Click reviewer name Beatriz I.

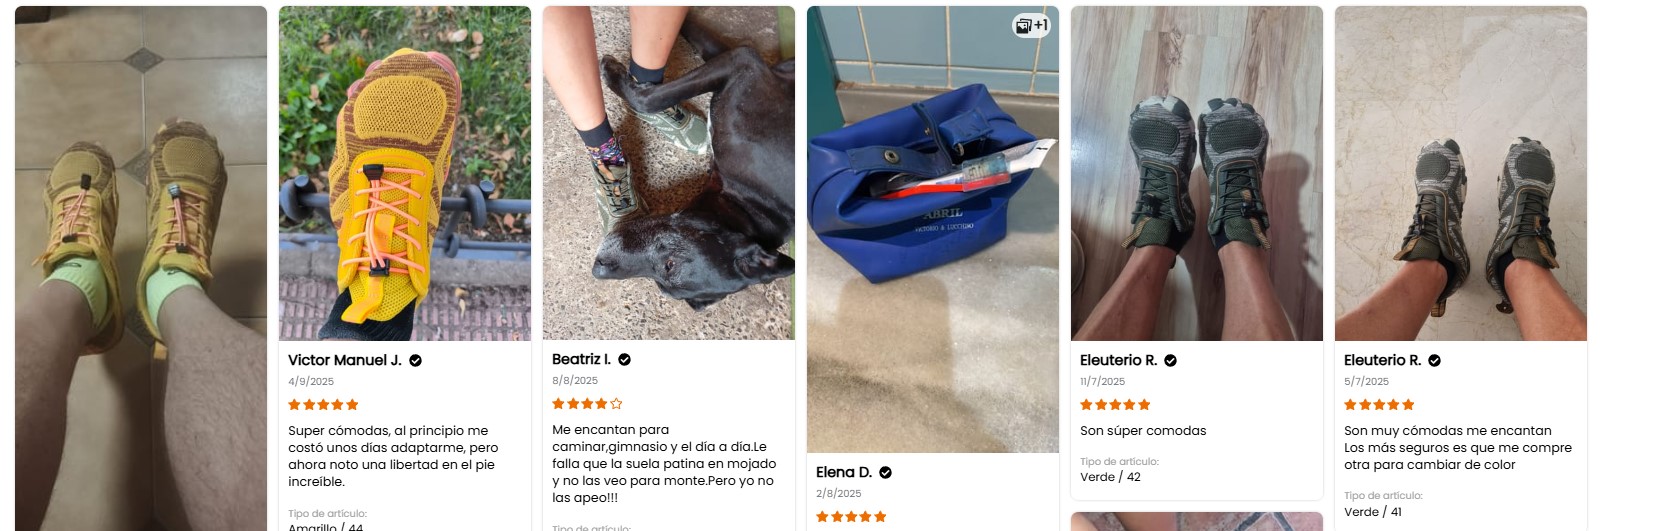581,359
